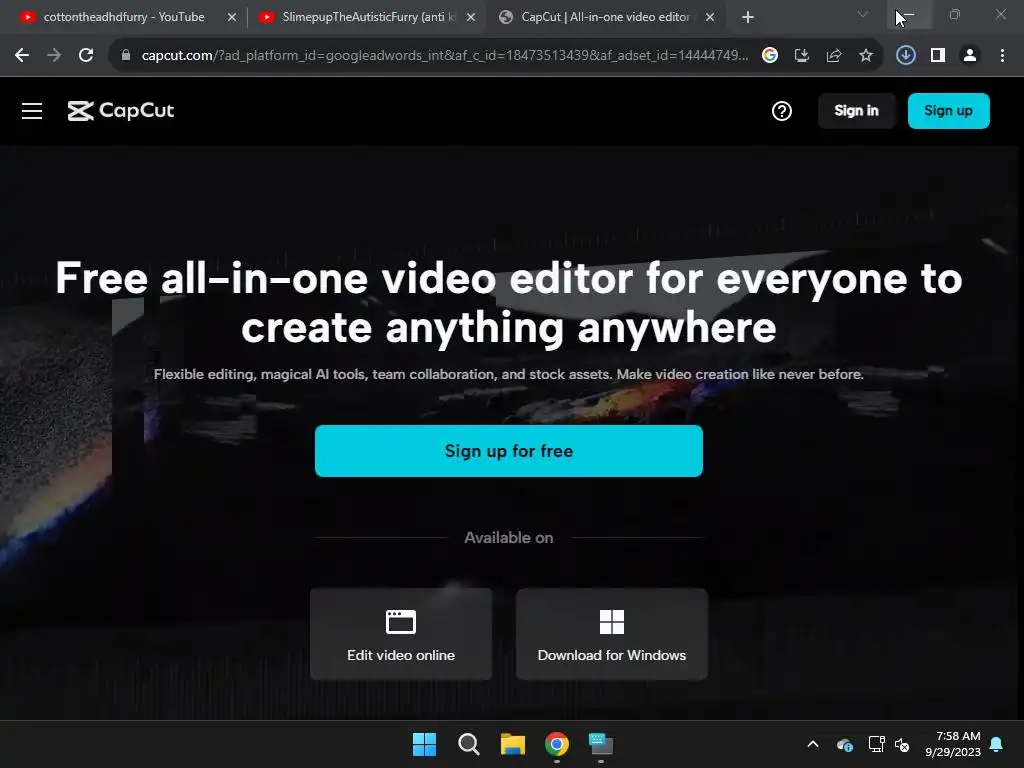Open the help question mark icon
The height and width of the screenshot is (768, 1024).
coord(782,111)
